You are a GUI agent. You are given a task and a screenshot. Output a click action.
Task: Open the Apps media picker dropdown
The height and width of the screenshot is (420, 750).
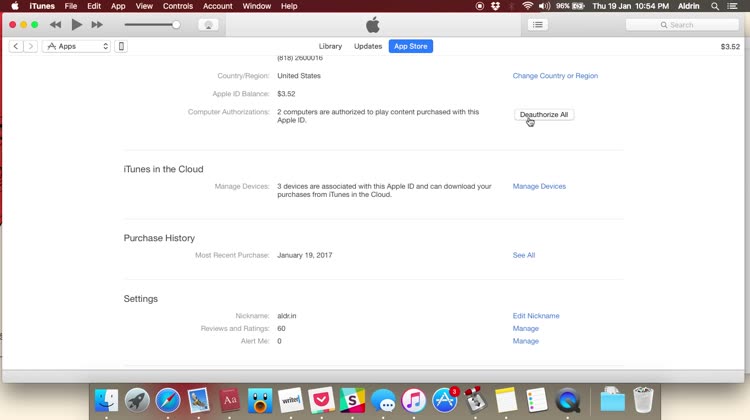coord(77,46)
